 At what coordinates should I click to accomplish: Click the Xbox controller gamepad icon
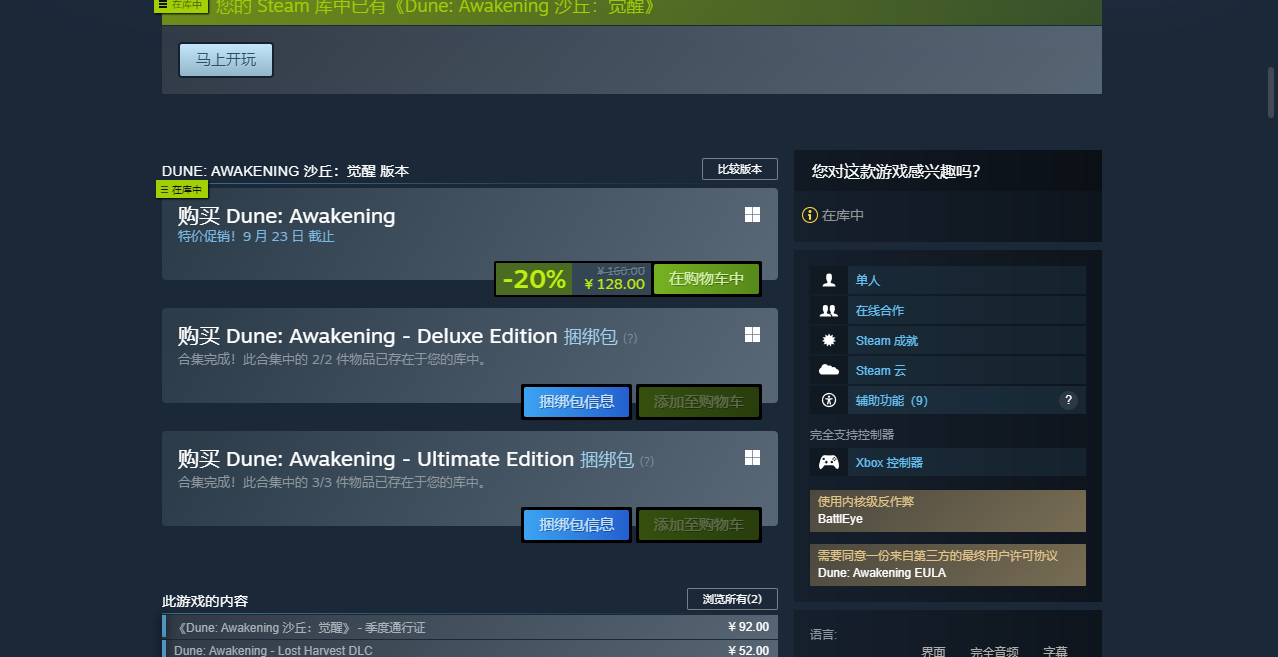[828, 462]
